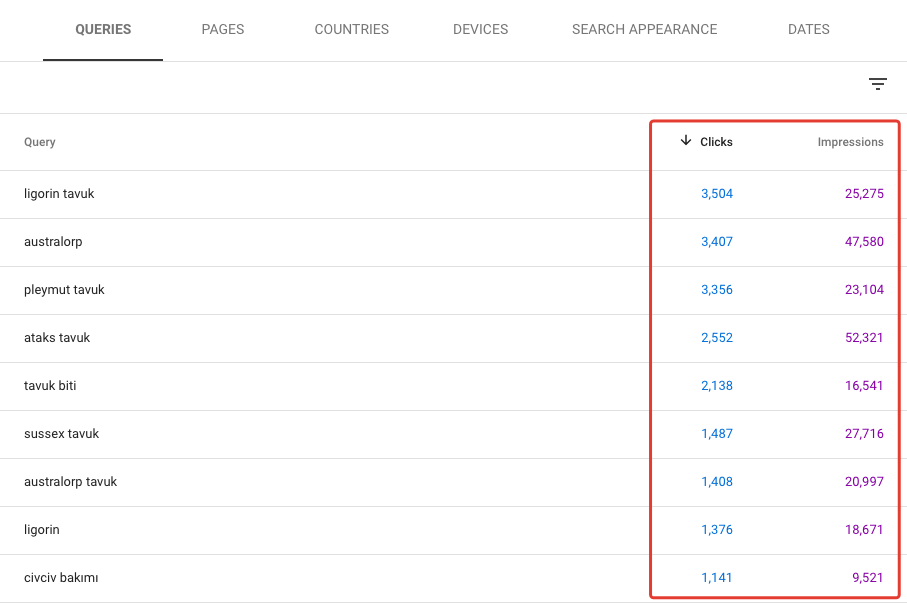Viewport: 907px width, 603px height.
Task: Sort by the Clicks column header
Action: coord(716,142)
